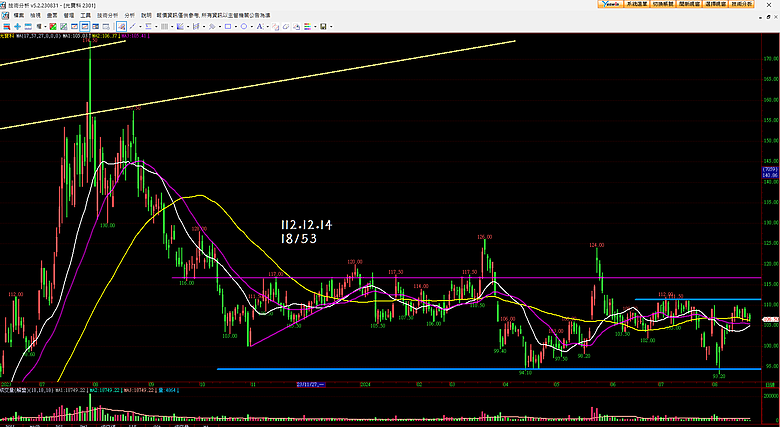This screenshot has height=427, width=780.
Task: Click the floppy disk save icon
Action: 323,26
